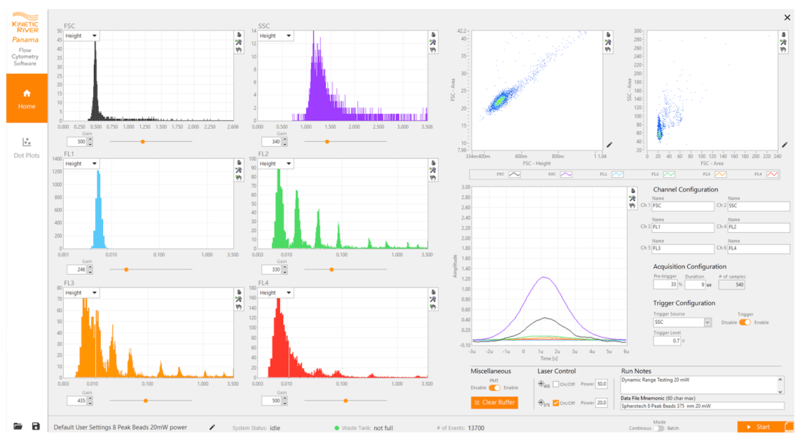The image size is (800, 435).
Task: Select the zoom tool on FL2 histogram
Action: [x=433, y=170]
